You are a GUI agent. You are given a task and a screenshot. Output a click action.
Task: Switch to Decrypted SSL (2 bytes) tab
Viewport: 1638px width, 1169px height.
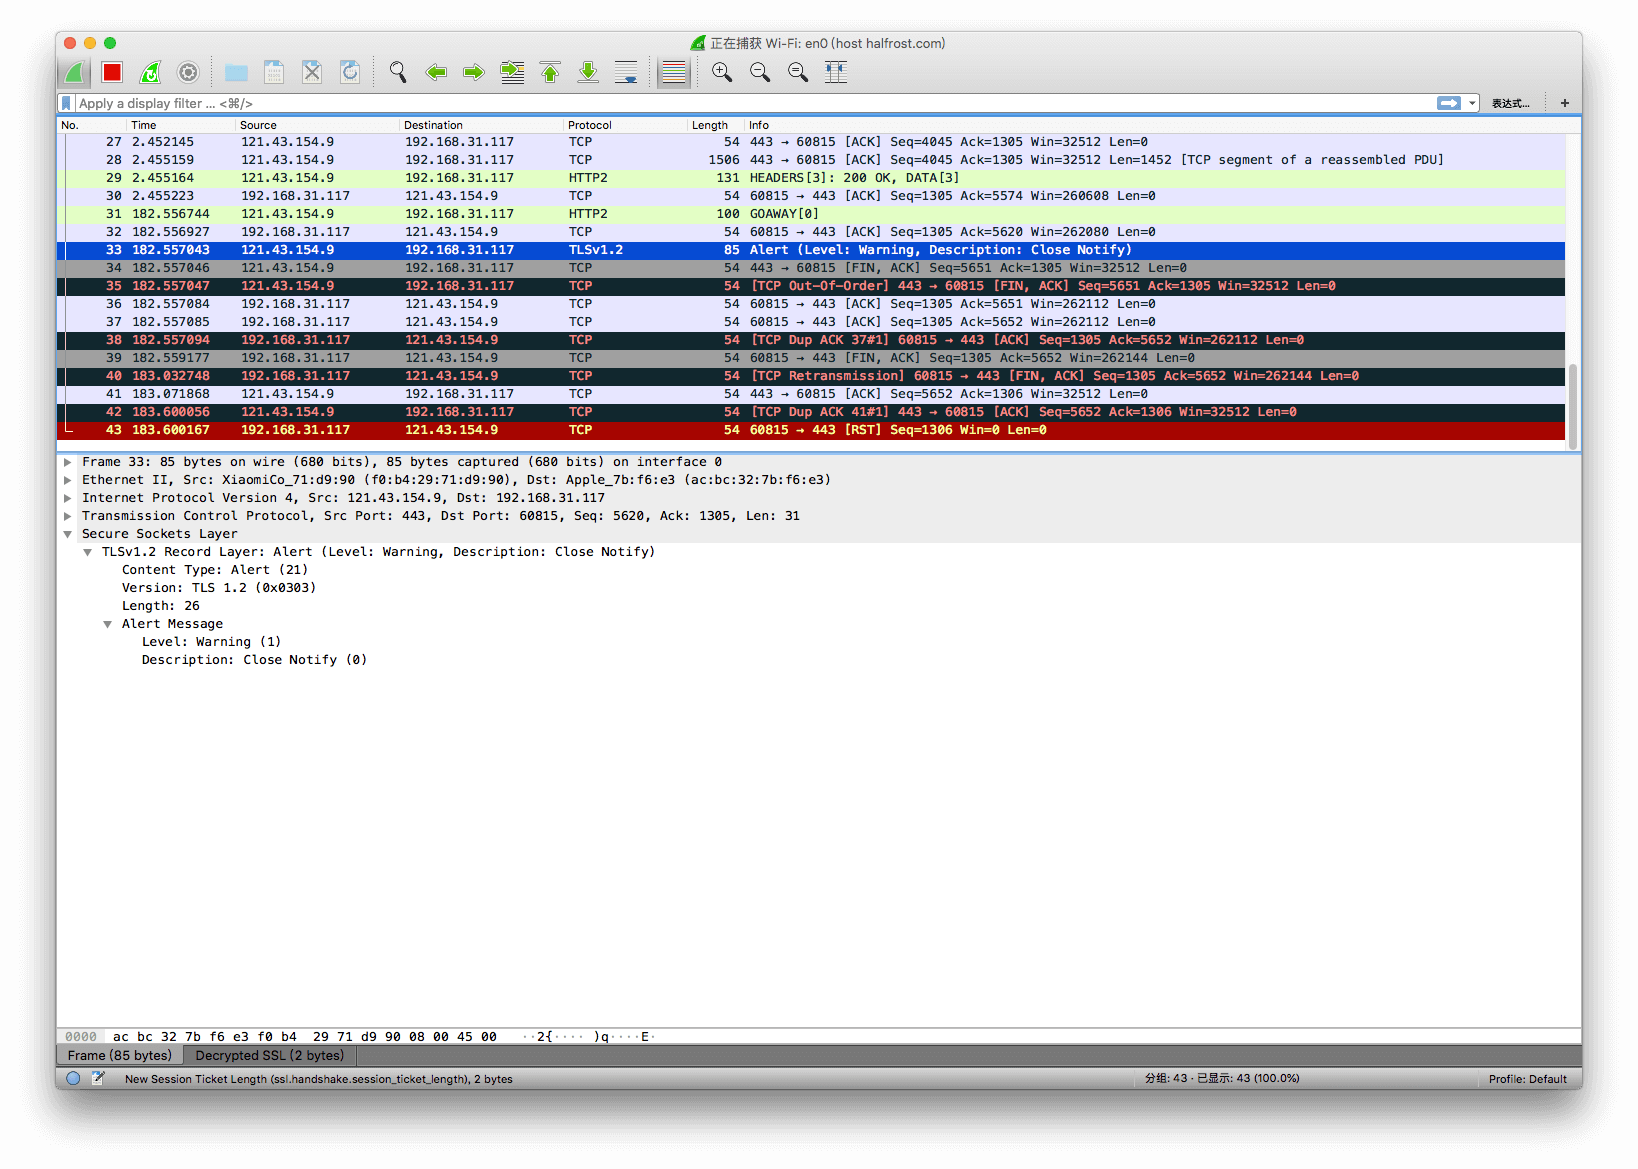(269, 1056)
